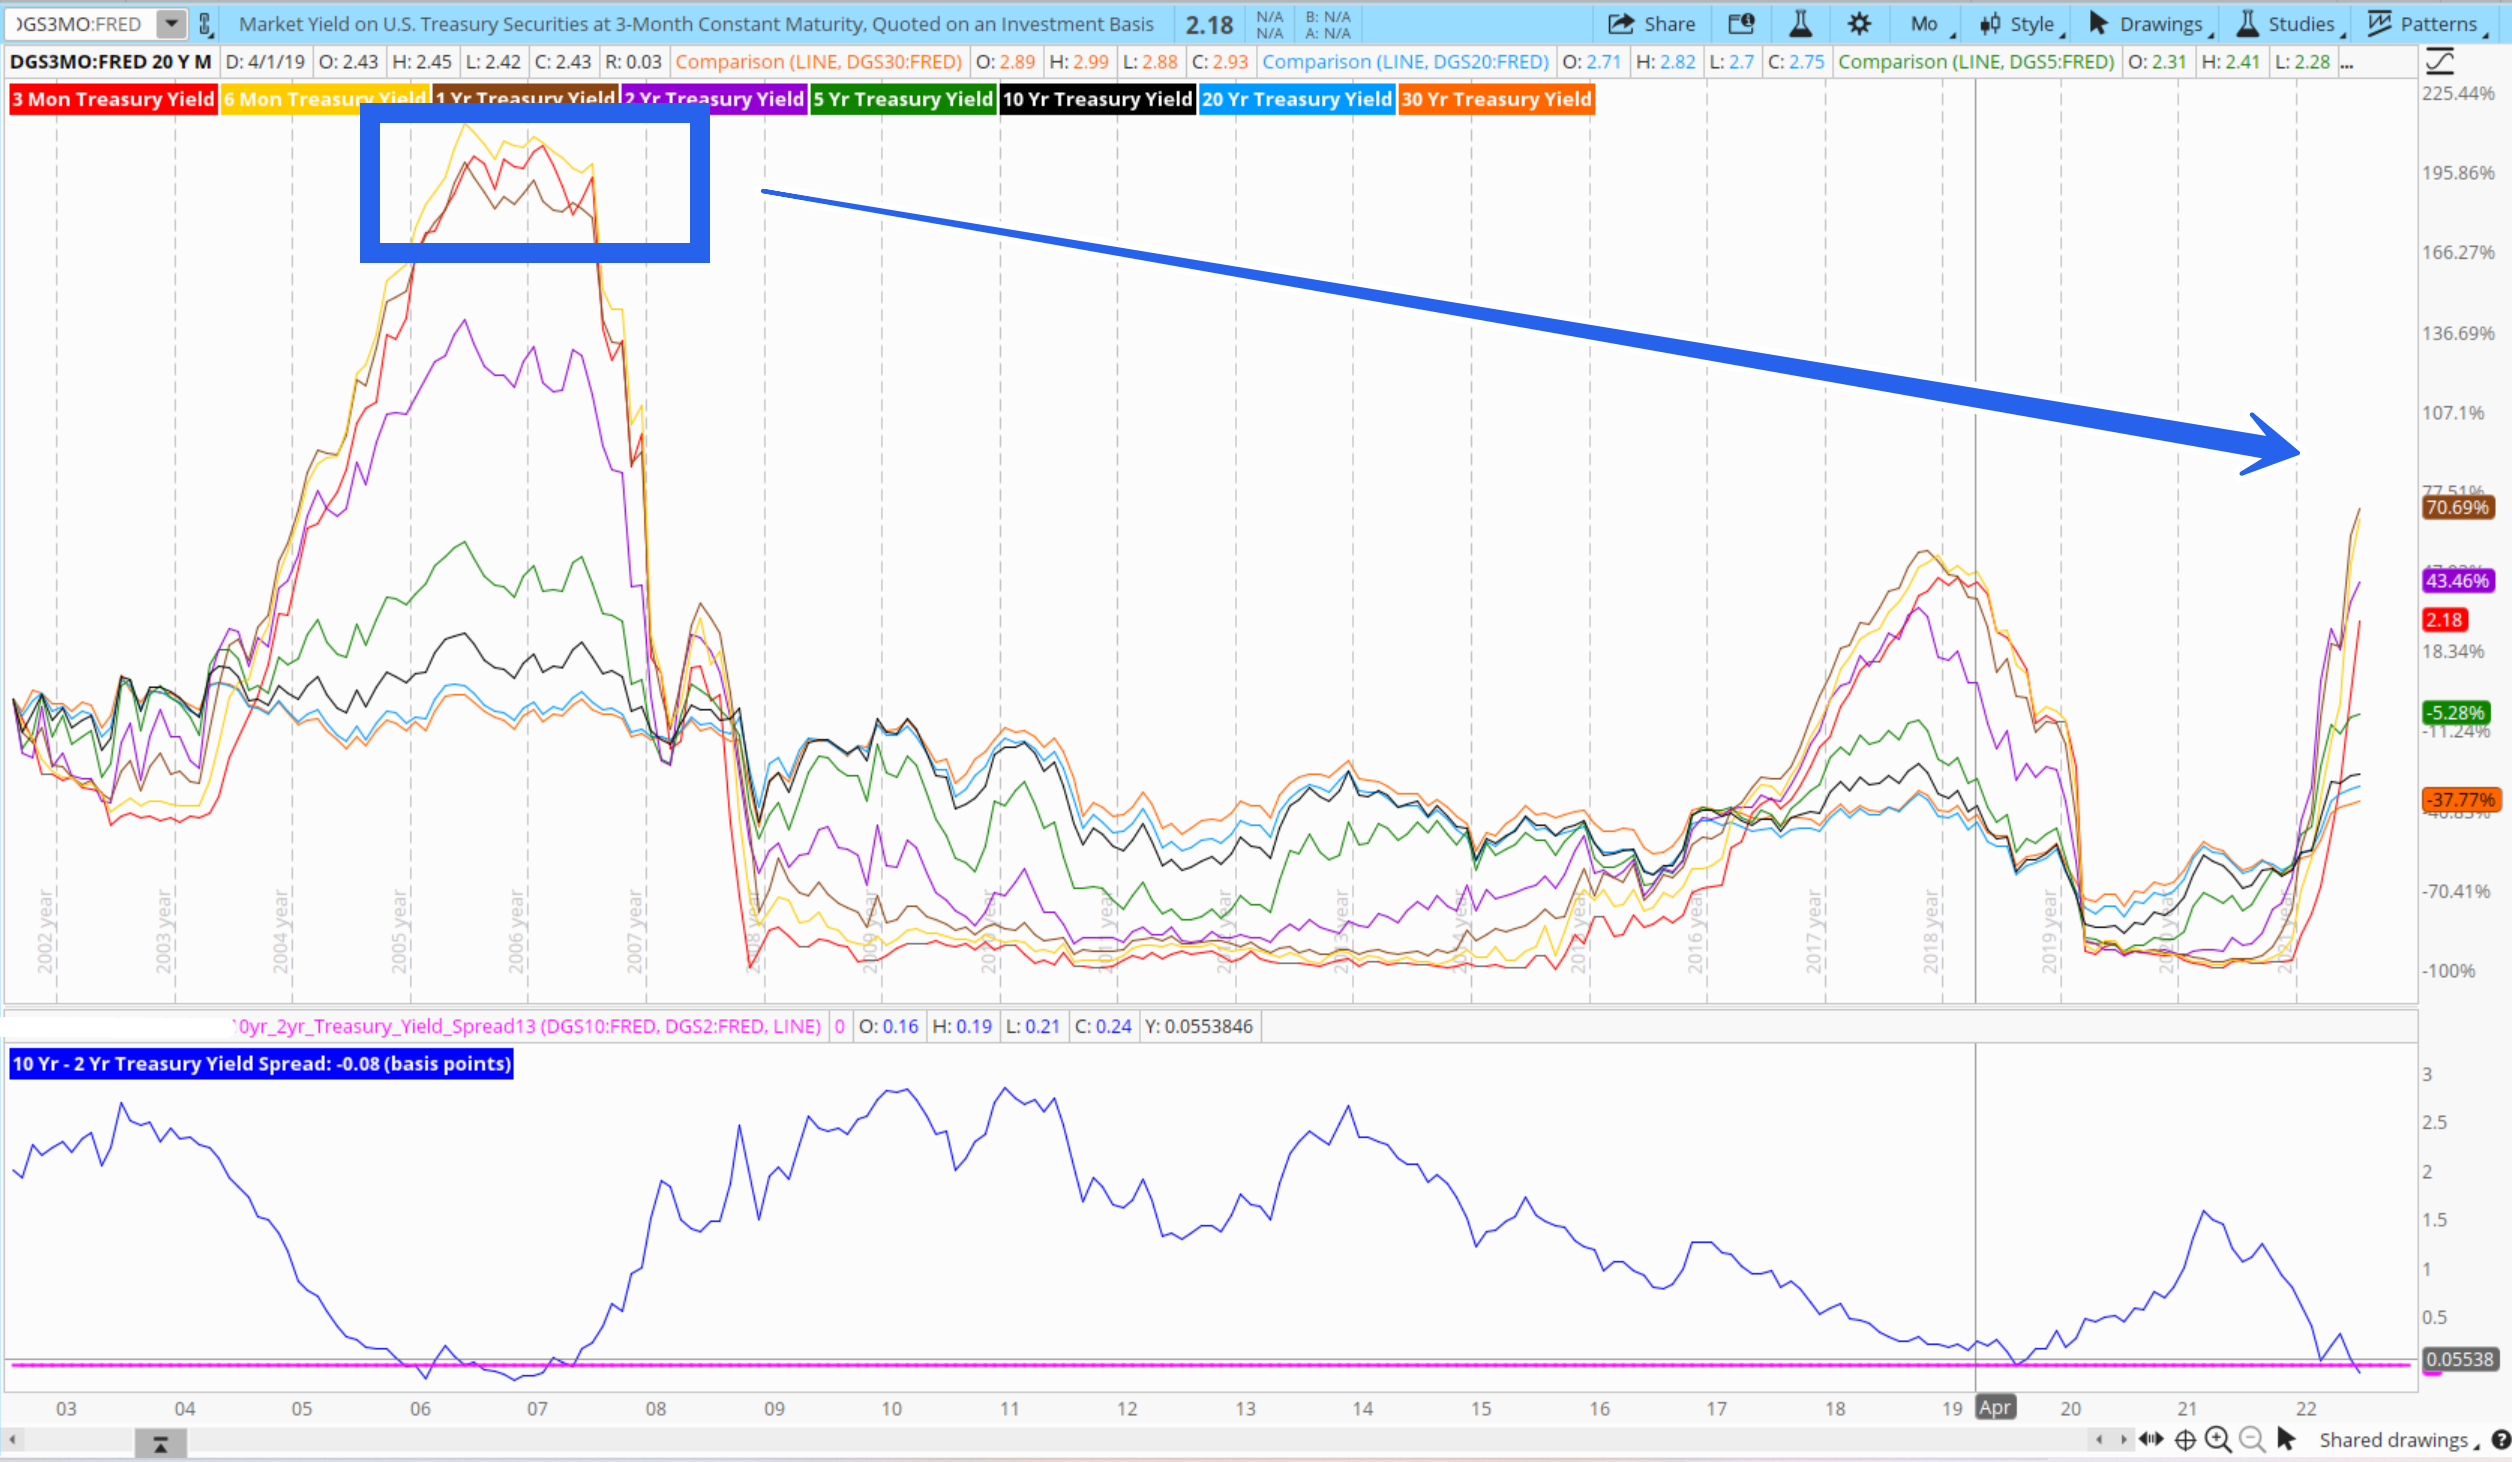Open the Mo timeframe dropdown
Screen dimensions: 2512x1462
click(1926, 24)
